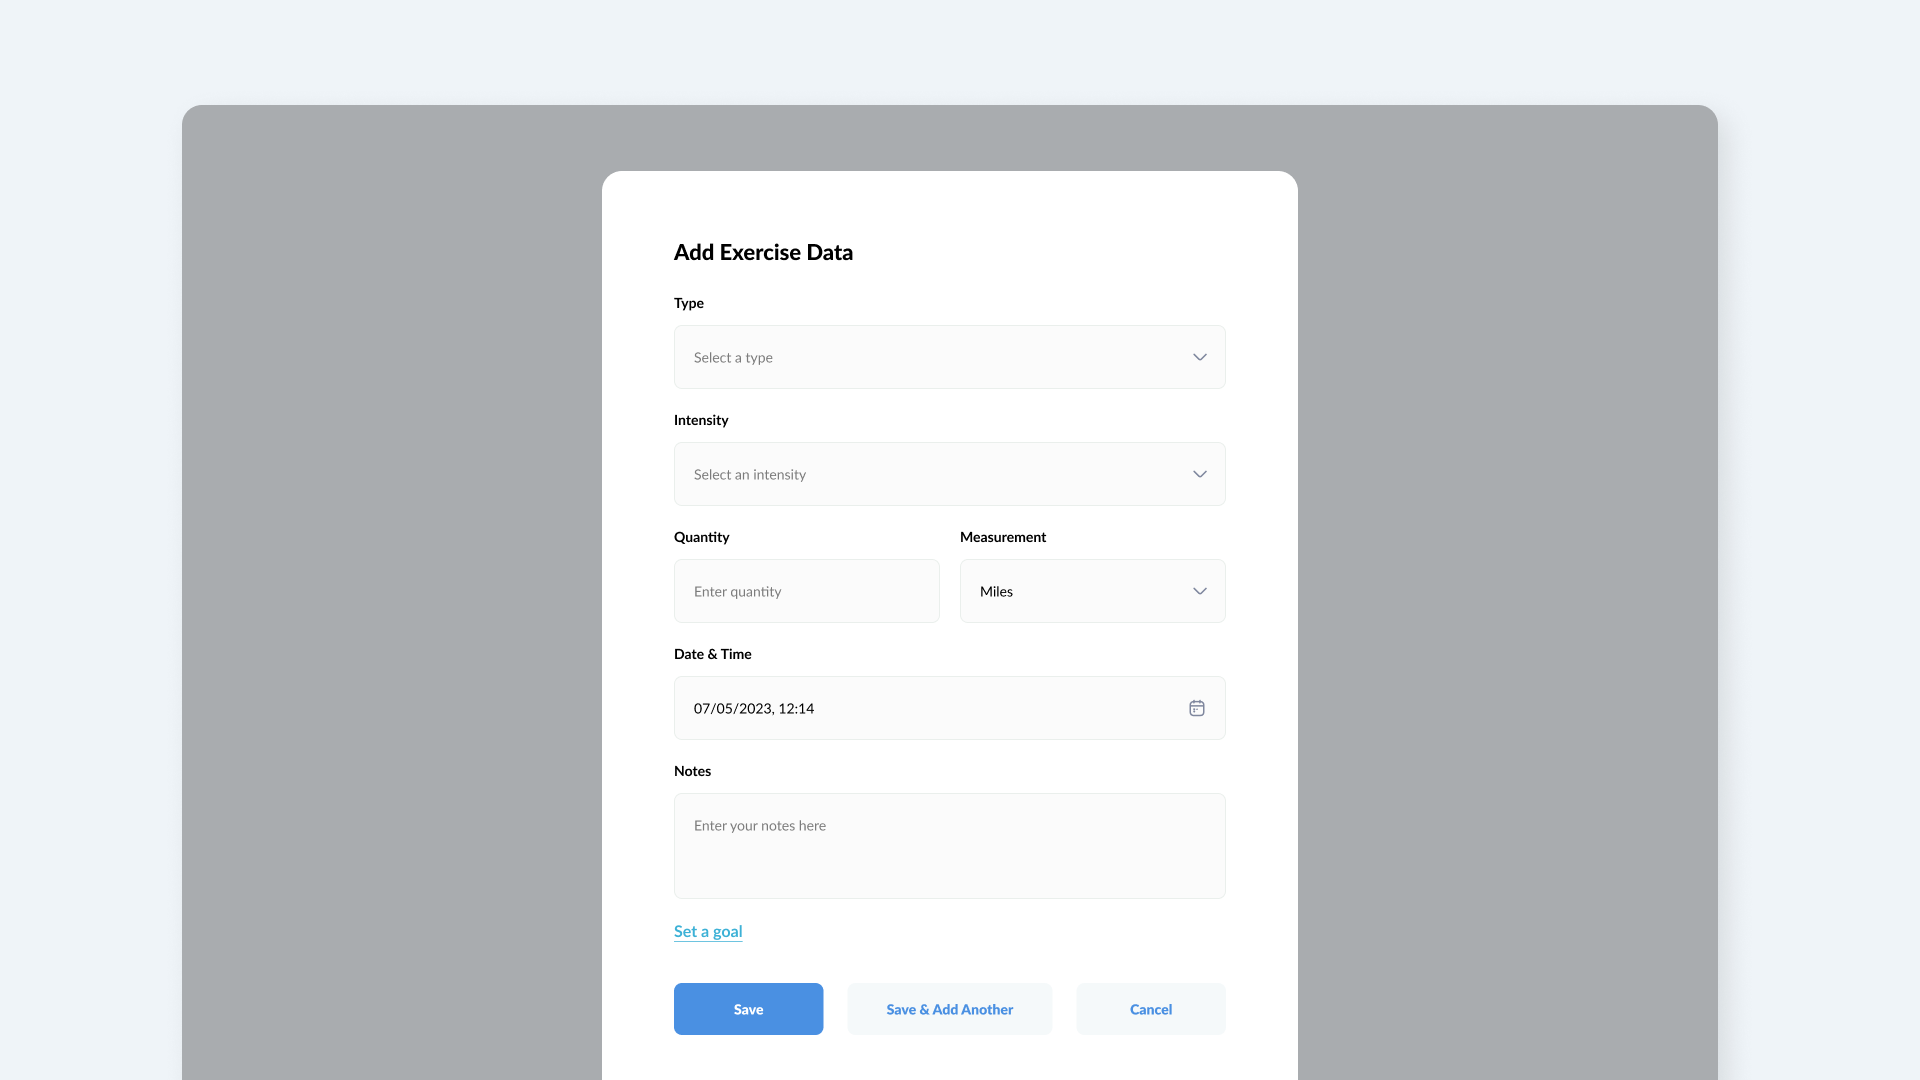Click the 'Date & Time' field label

pyautogui.click(x=712, y=654)
